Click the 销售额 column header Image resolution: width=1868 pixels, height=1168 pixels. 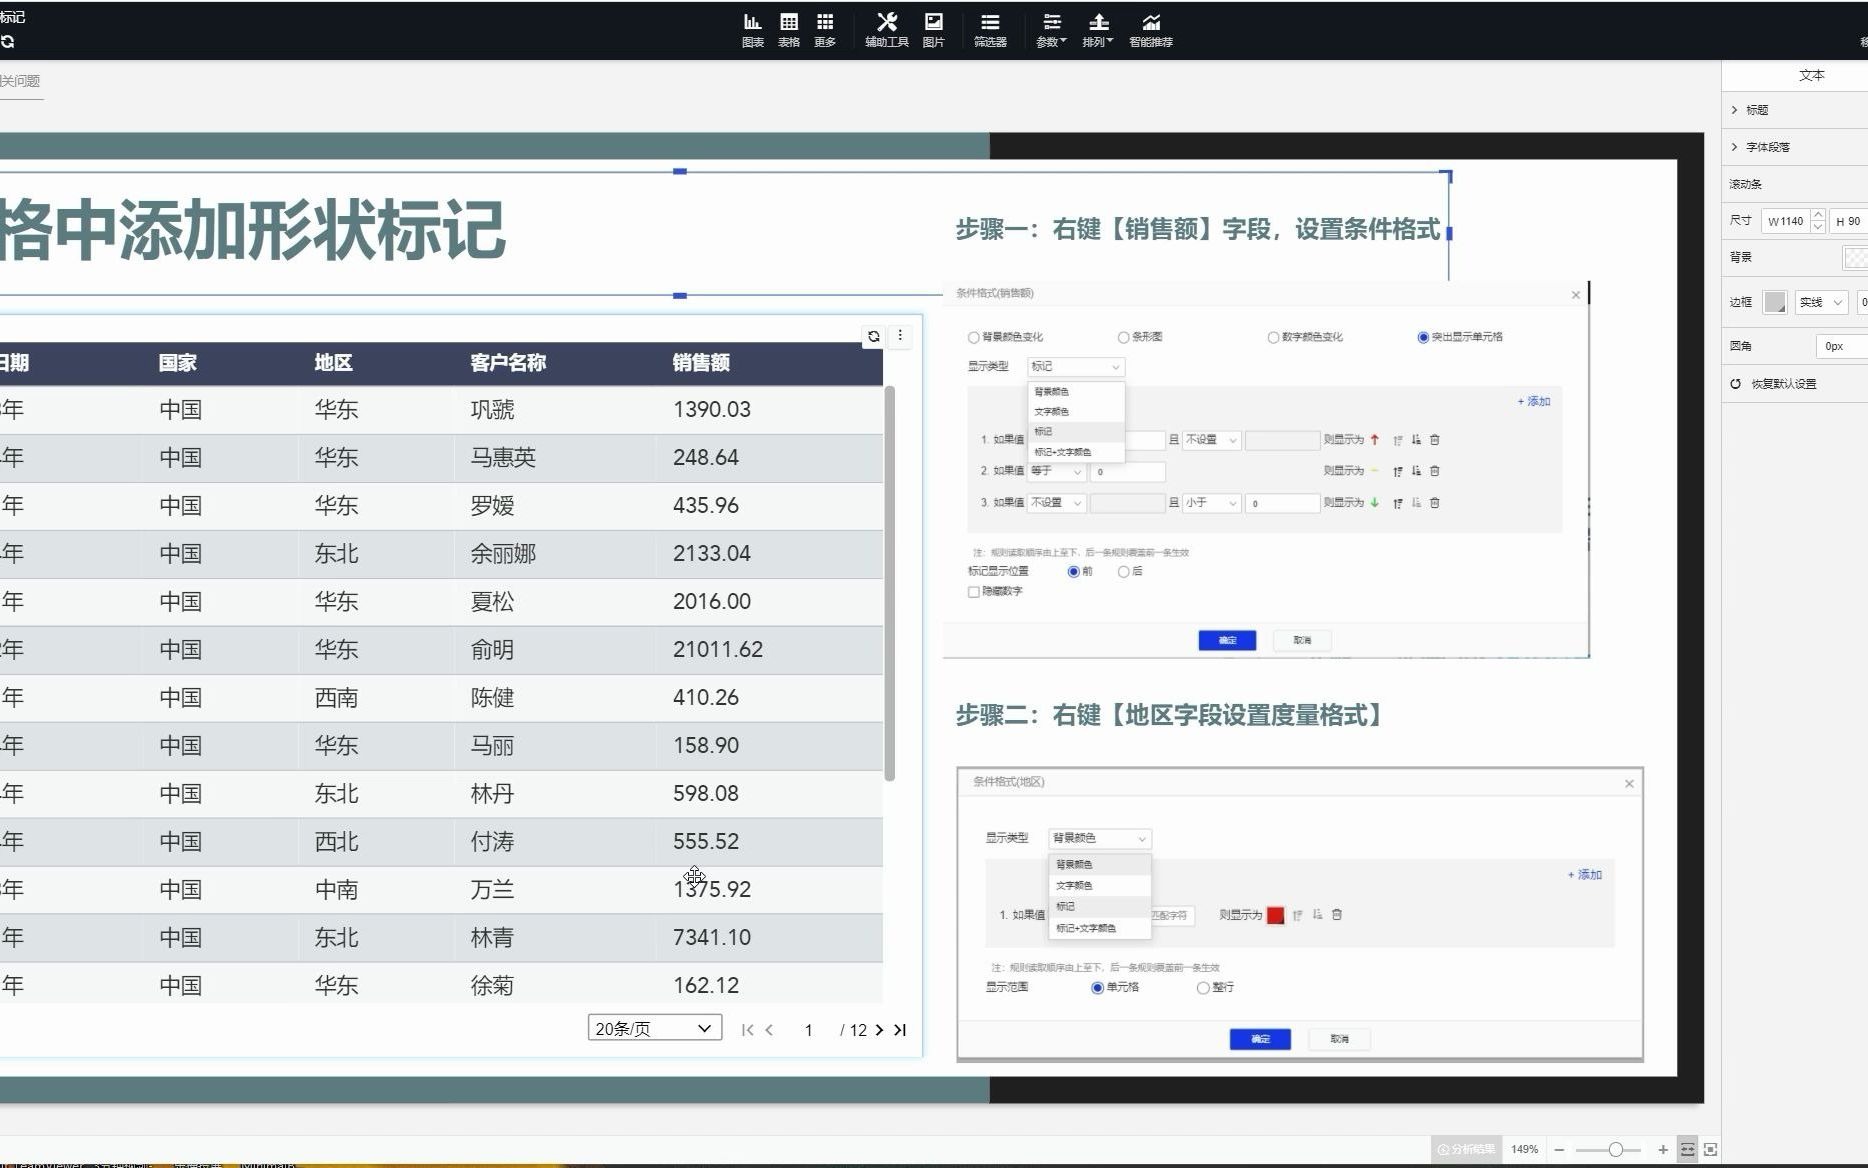pos(701,363)
